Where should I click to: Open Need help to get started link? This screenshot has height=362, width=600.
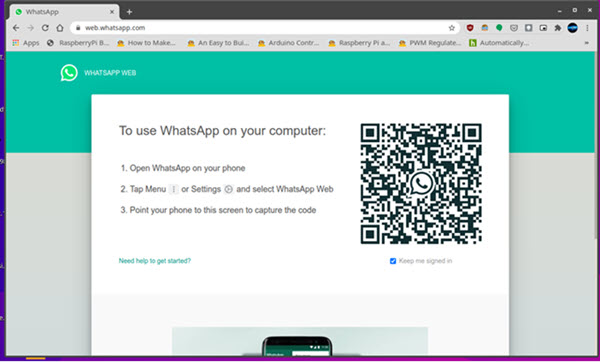coord(155,261)
